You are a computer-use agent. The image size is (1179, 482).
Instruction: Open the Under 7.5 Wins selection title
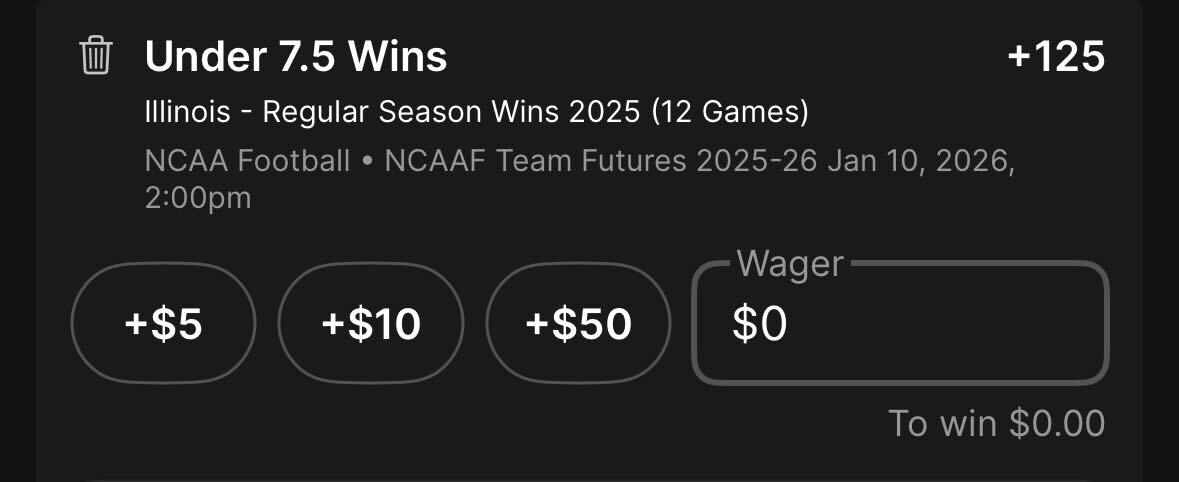(x=296, y=56)
